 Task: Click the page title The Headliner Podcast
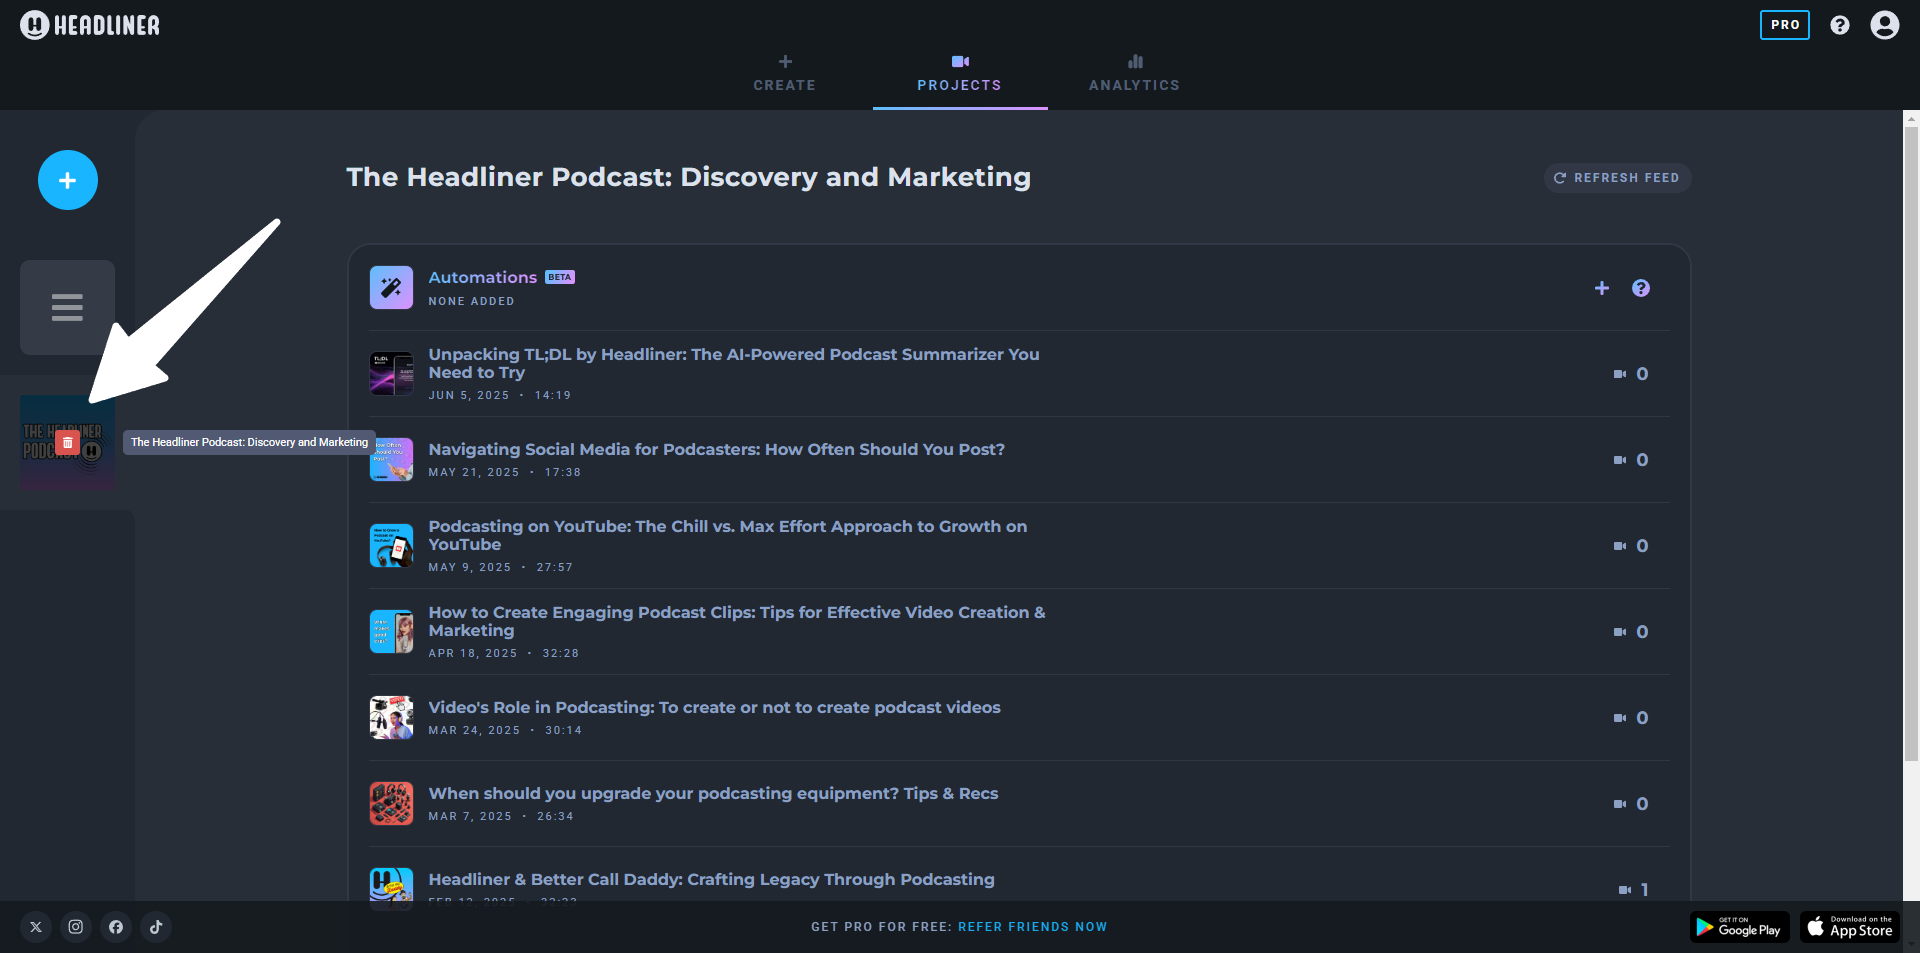click(688, 177)
